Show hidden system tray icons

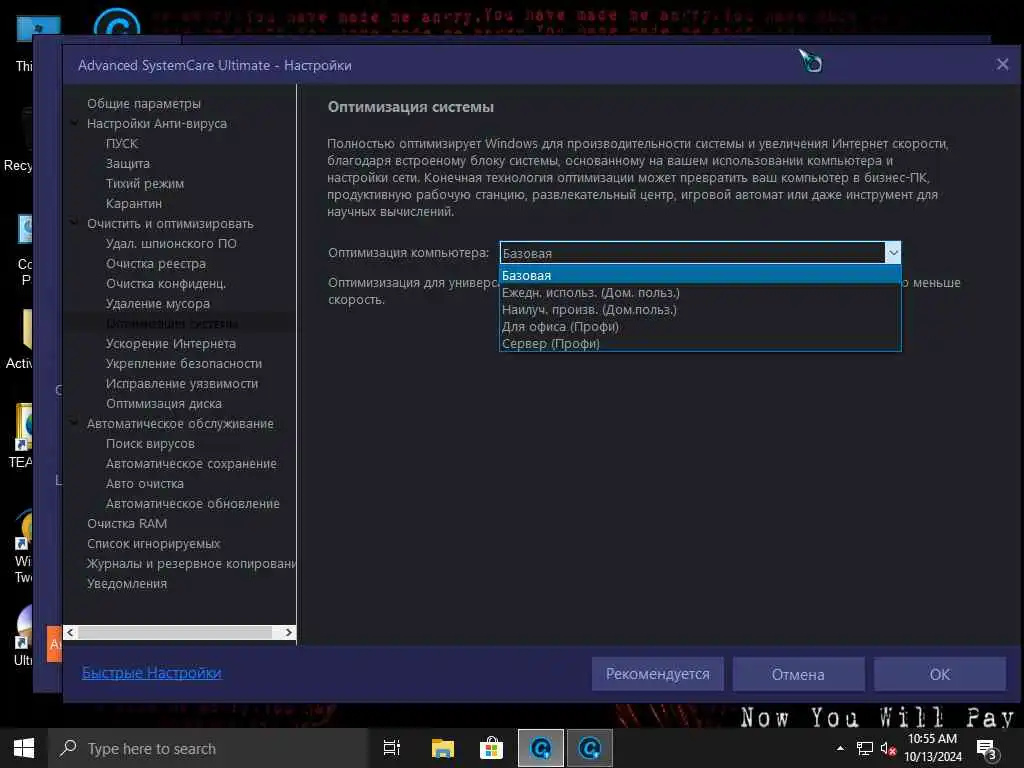click(840, 748)
